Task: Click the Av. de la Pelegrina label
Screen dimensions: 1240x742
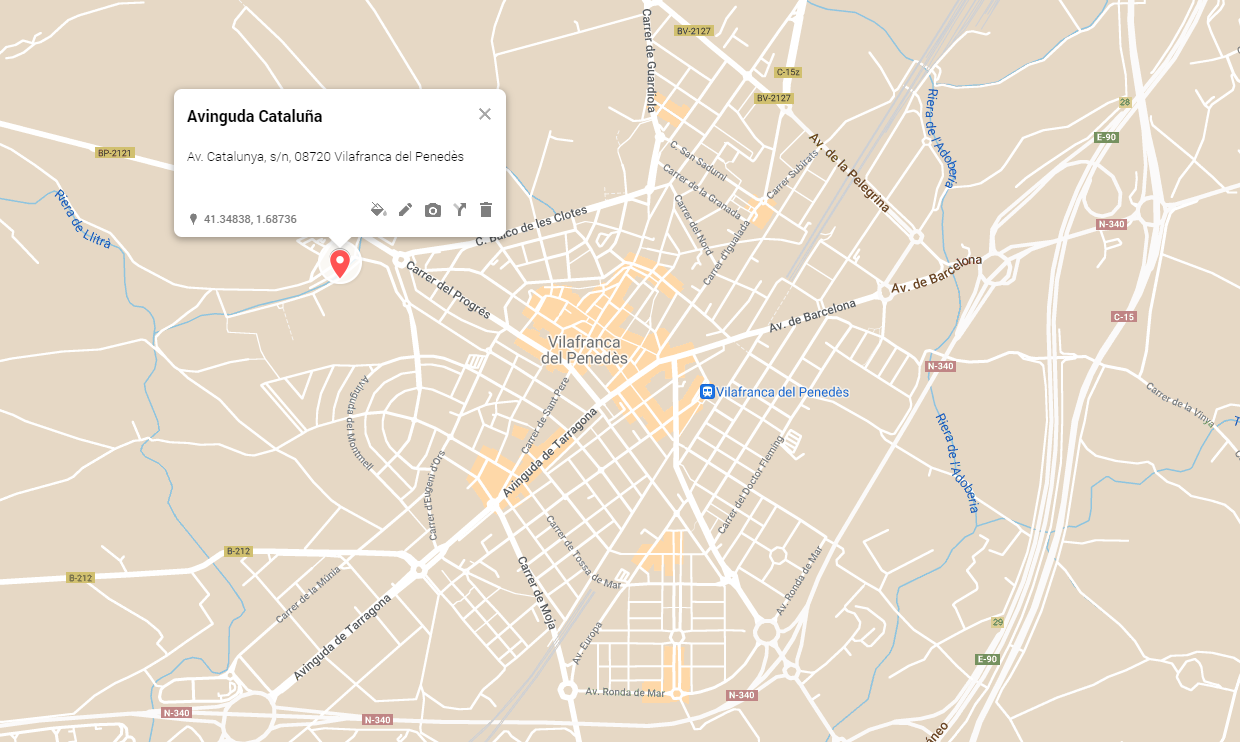Action: point(849,172)
